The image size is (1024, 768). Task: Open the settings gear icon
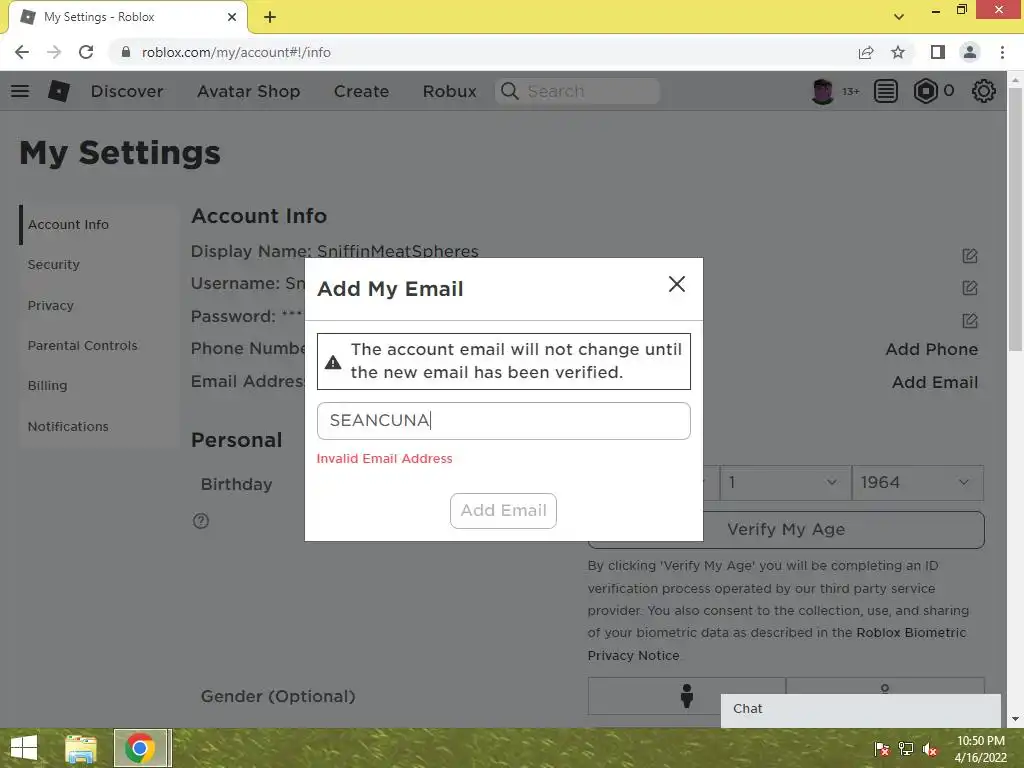click(984, 91)
